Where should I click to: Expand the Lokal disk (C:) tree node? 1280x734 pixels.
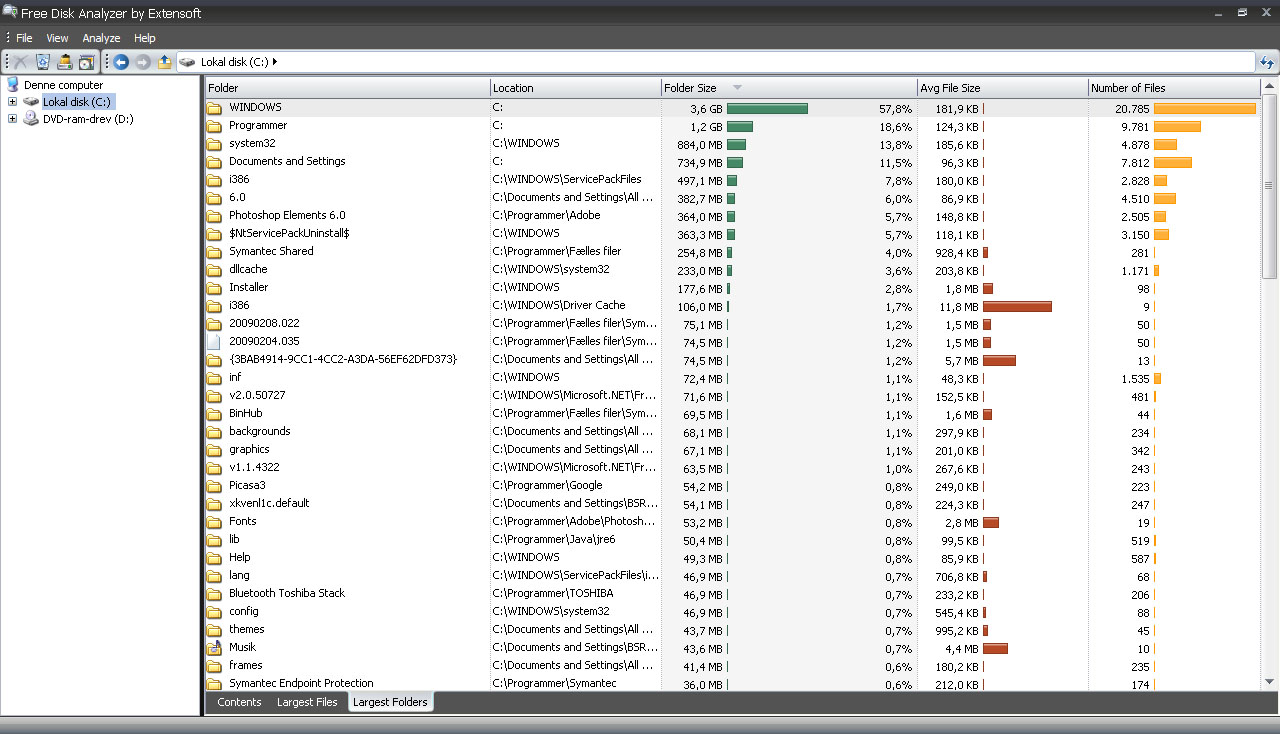pyautogui.click(x=12, y=102)
